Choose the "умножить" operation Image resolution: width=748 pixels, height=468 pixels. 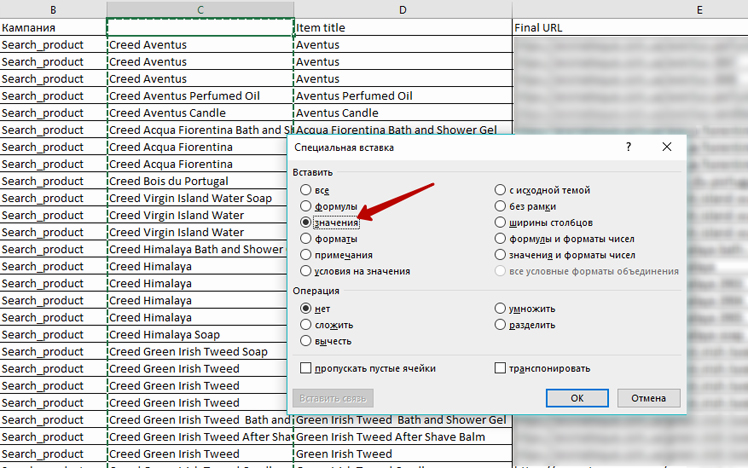[500, 309]
